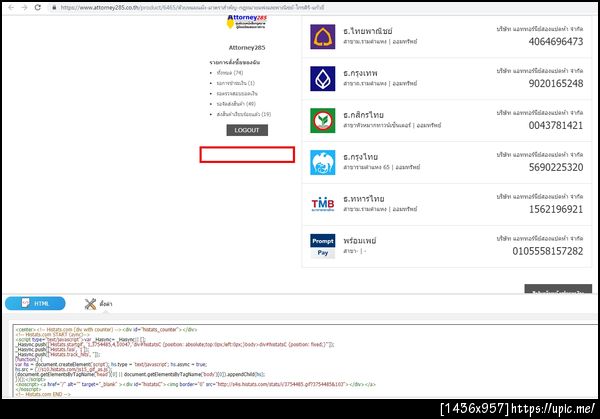Click the dark button below the bank list
The image size is (600, 419).
pyautogui.click(x=558, y=289)
